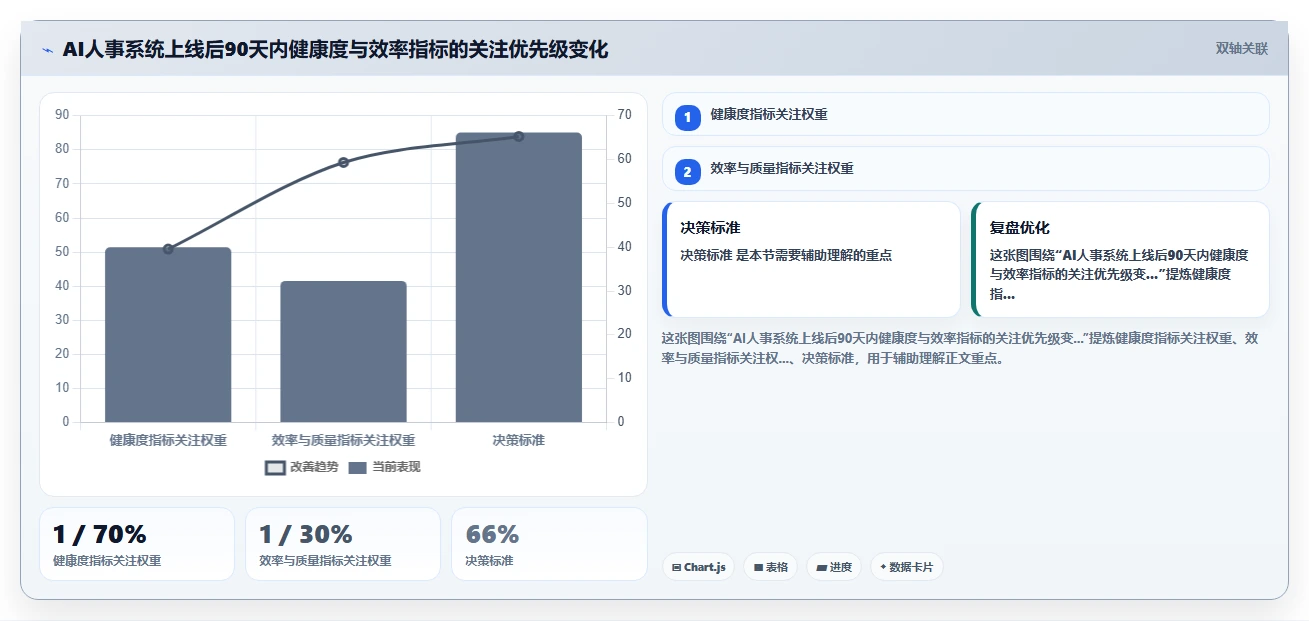Click the star icon in 数据卡片 tag

tap(883, 567)
